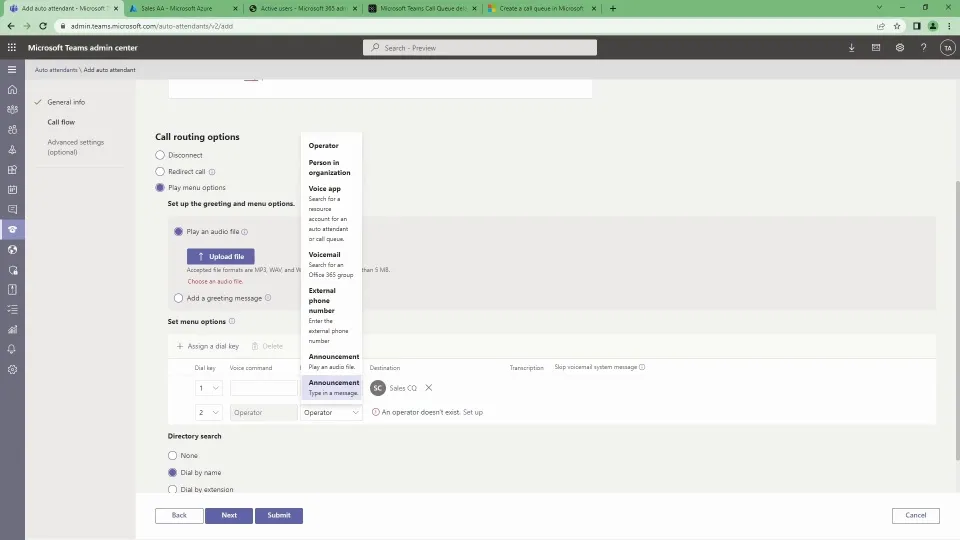Open the Meetings calendar icon in sidebar

12,190
